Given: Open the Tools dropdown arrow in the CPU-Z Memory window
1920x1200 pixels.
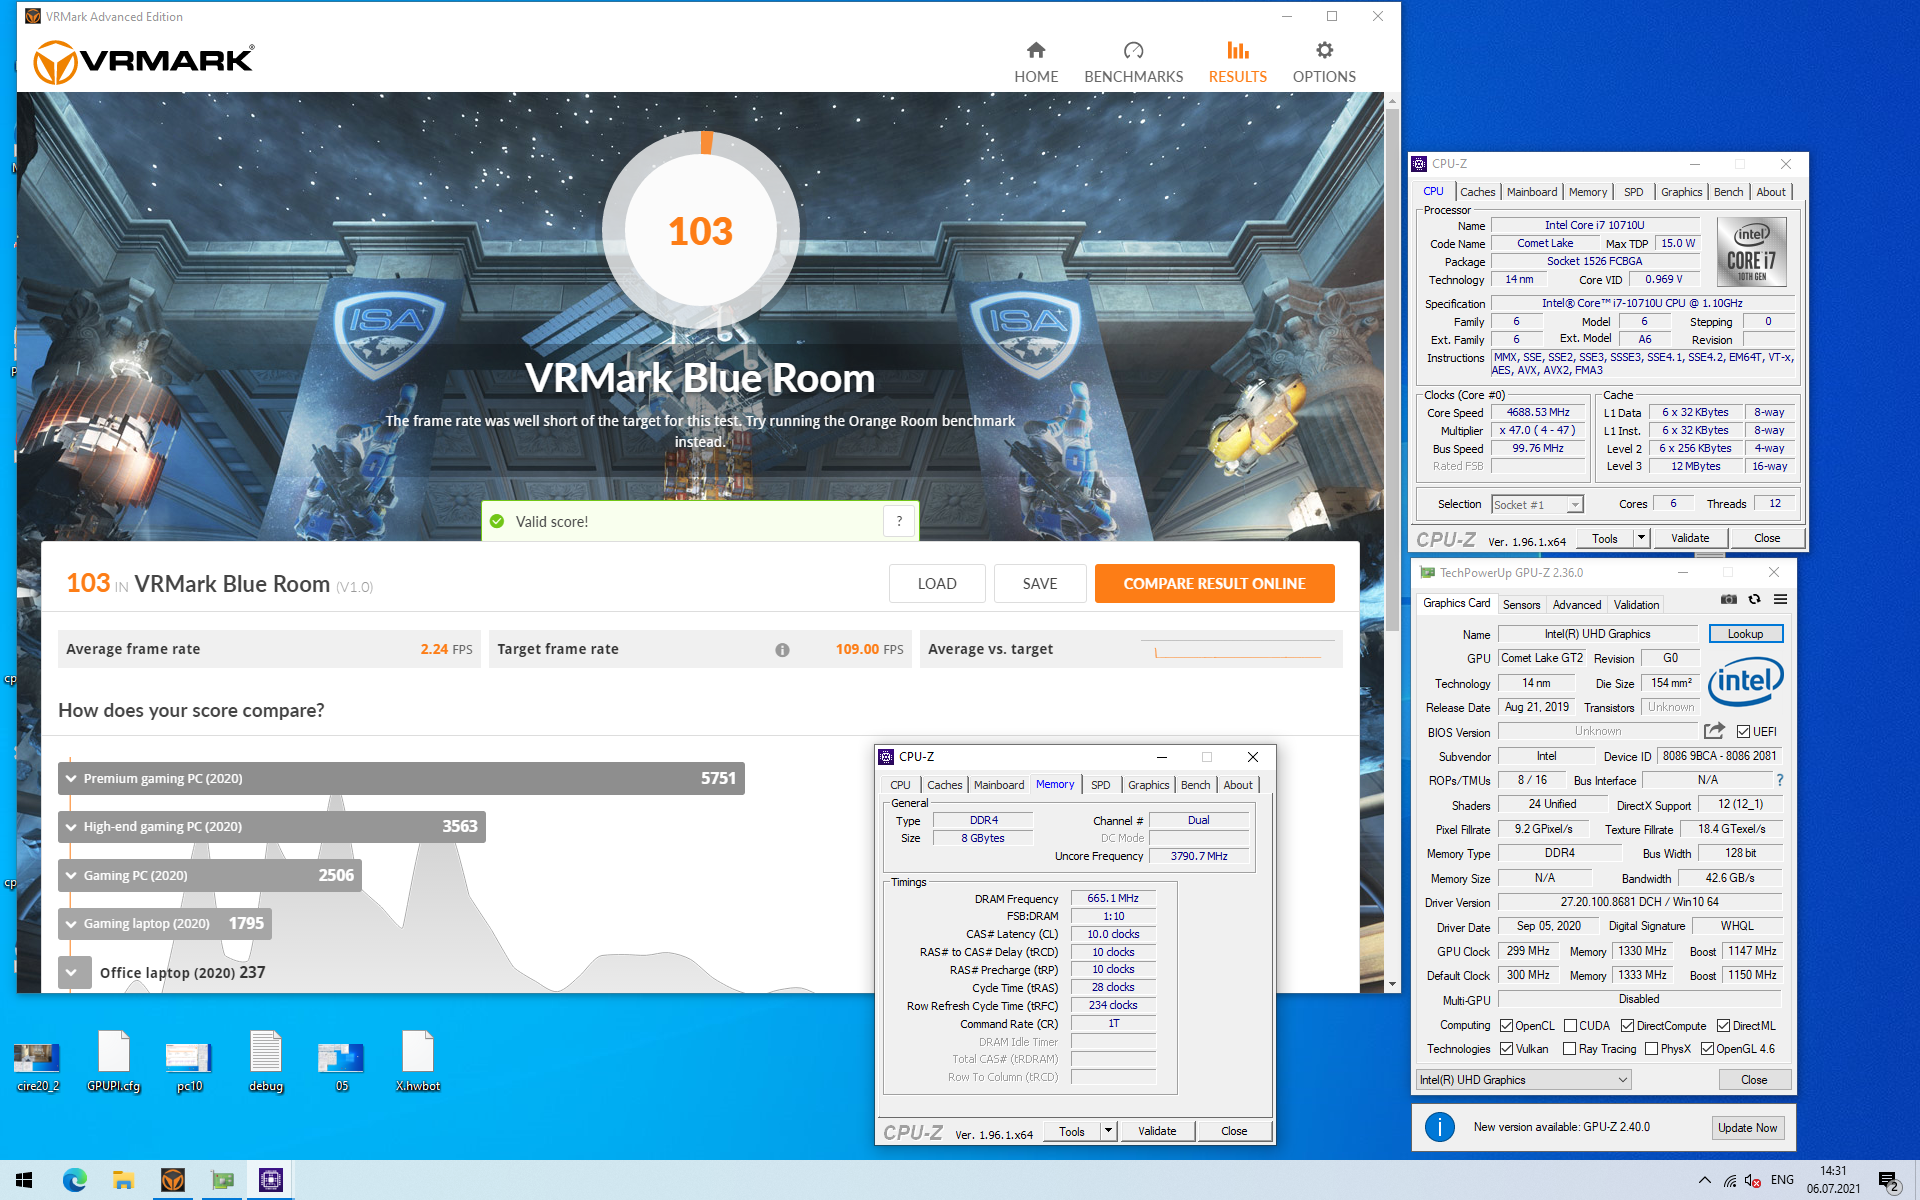Looking at the screenshot, I should (1108, 1131).
